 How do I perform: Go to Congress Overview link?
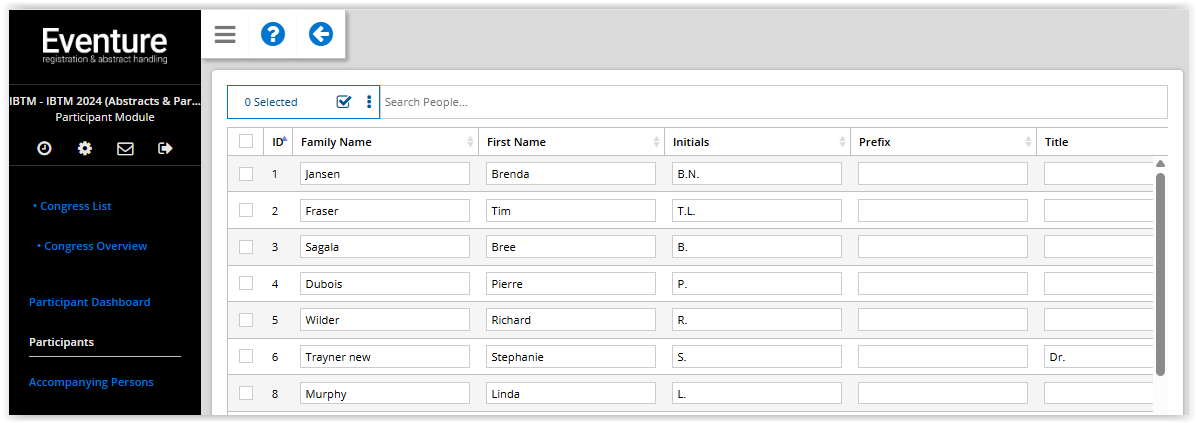[x=95, y=247]
